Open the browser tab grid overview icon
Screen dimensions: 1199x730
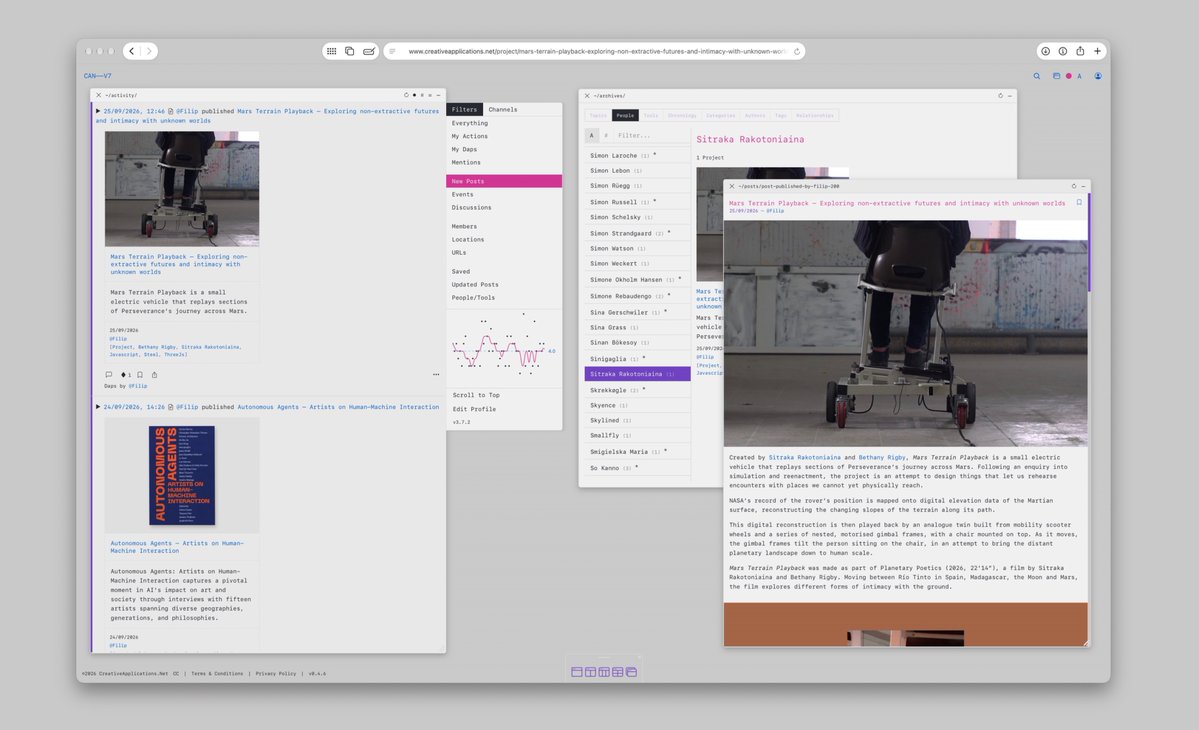(x=331, y=51)
